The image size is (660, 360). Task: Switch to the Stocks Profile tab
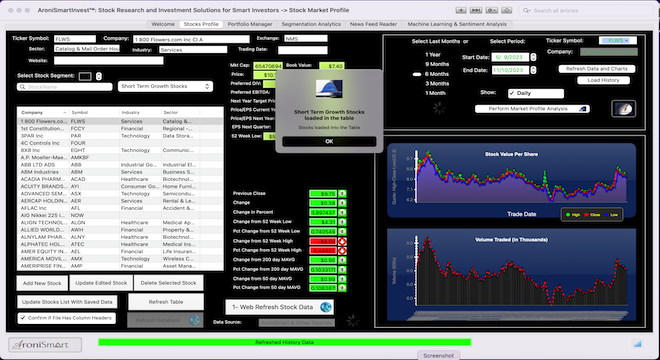click(201, 24)
